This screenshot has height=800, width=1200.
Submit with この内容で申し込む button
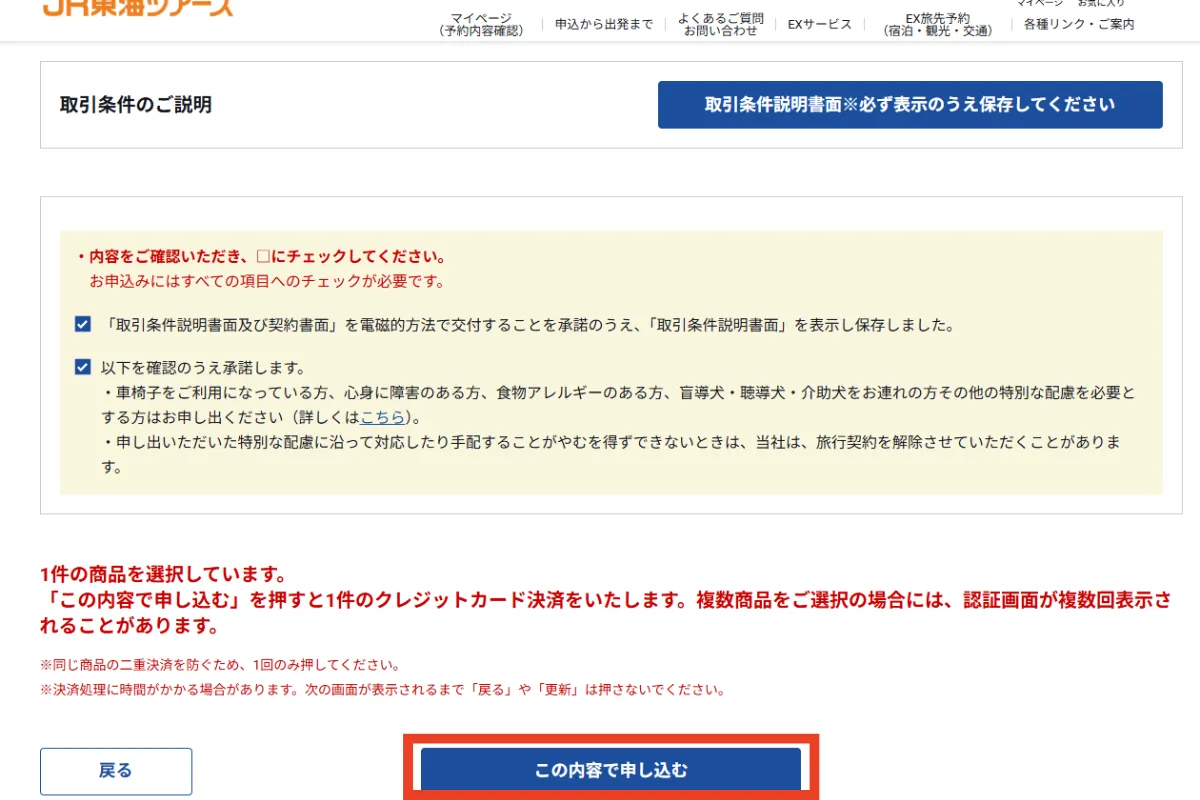point(611,771)
